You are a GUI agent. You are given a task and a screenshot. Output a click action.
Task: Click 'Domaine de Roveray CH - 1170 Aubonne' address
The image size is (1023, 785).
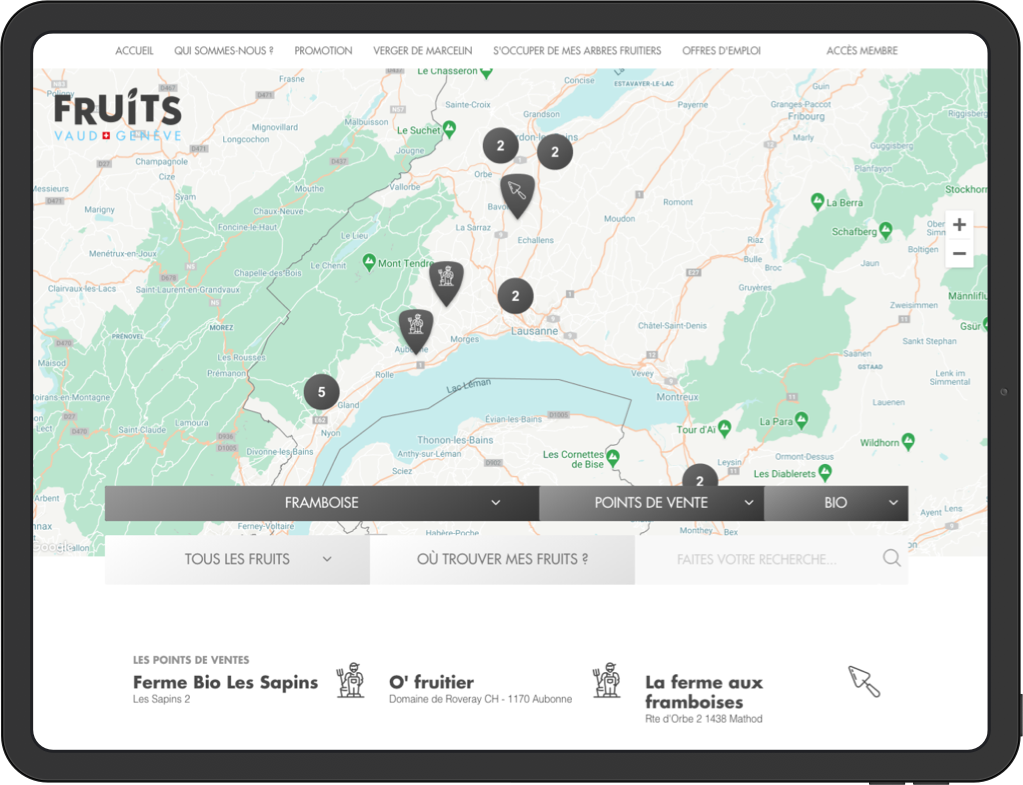click(x=480, y=699)
